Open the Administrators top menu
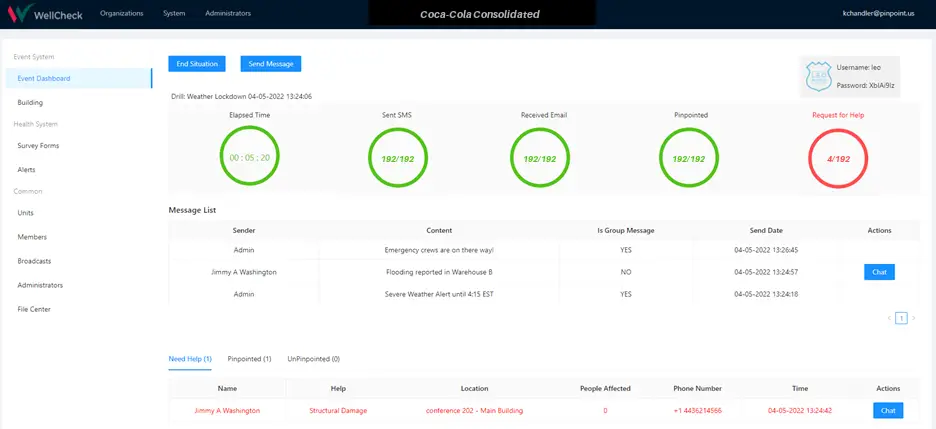This screenshot has width=936, height=429. (x=228, y=13)
